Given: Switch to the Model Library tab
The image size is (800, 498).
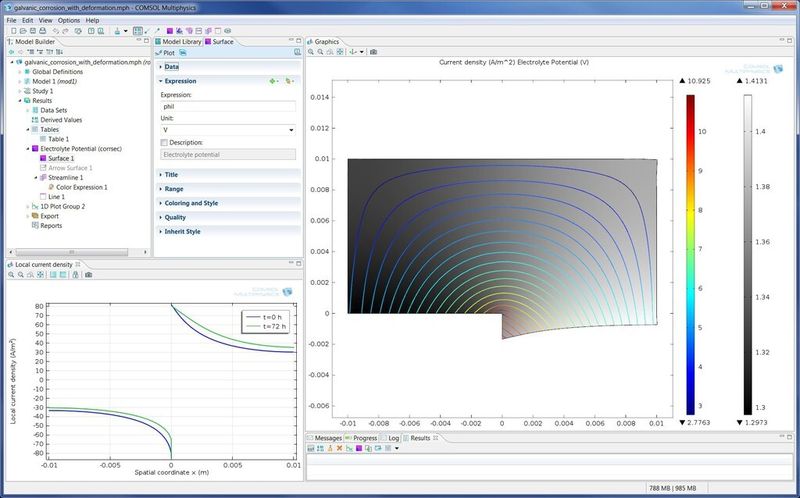Looking at the screenshot, I should 180,41.
